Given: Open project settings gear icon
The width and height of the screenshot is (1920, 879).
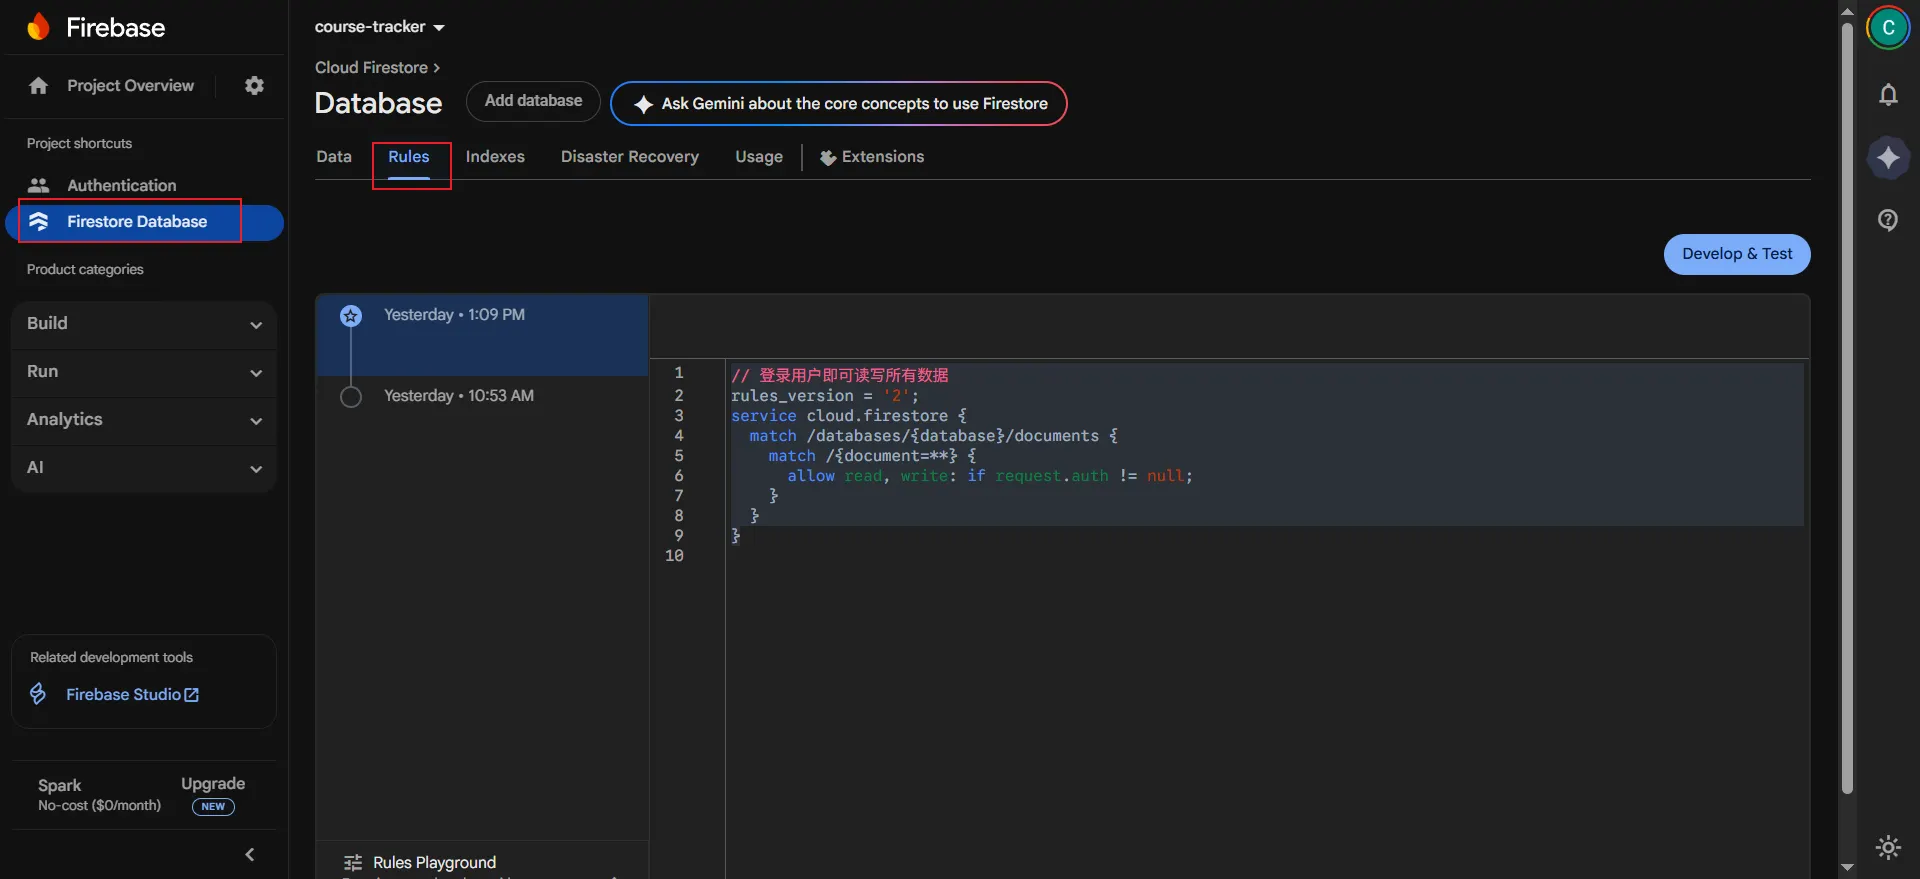Looking at the screenshot, I should pyautogui.click(x=254, y=86).
